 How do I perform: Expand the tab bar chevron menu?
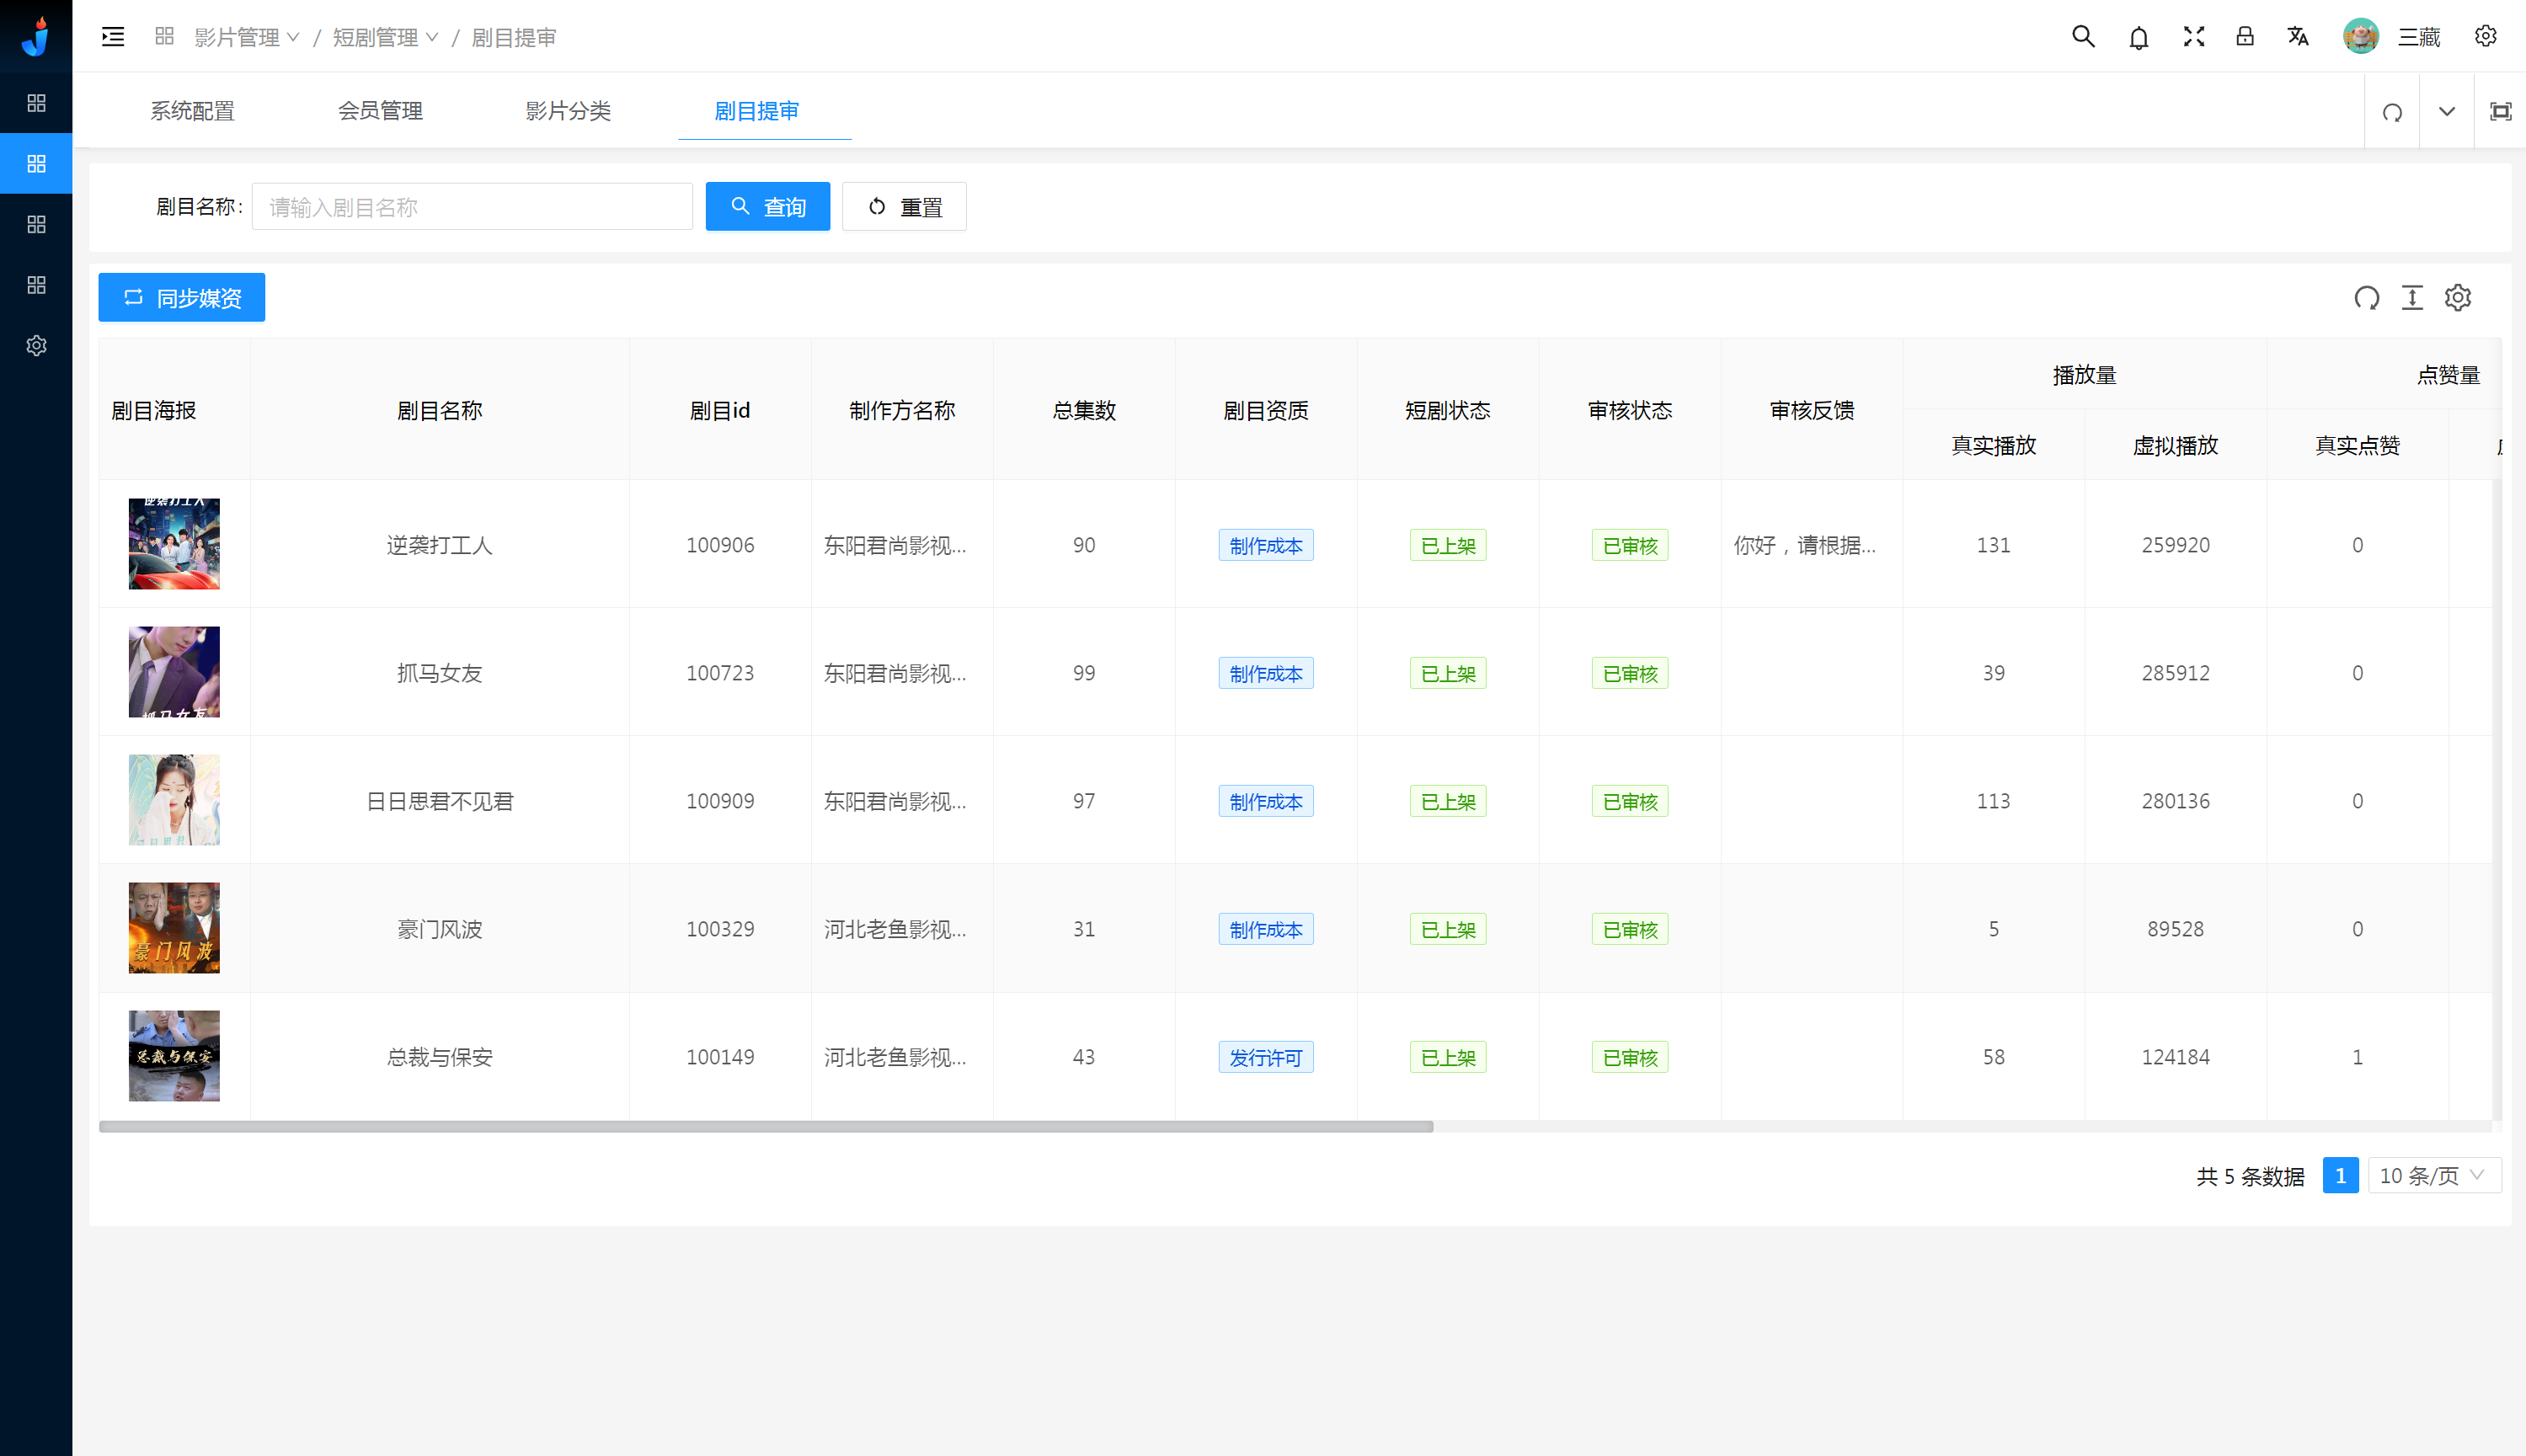pos(2446,111)
